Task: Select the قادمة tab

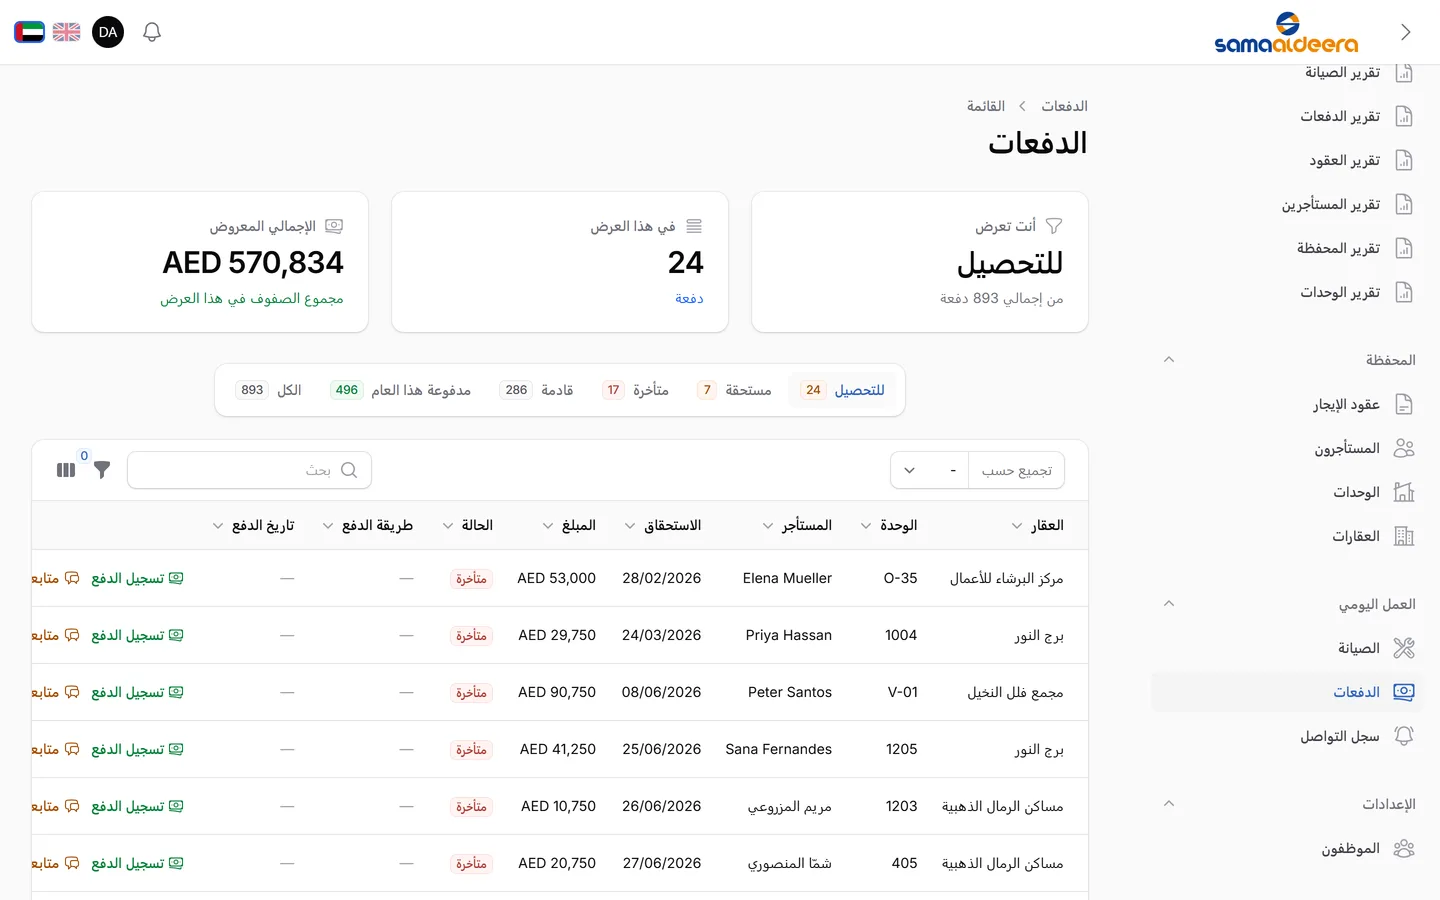Action: pos(536,390)
